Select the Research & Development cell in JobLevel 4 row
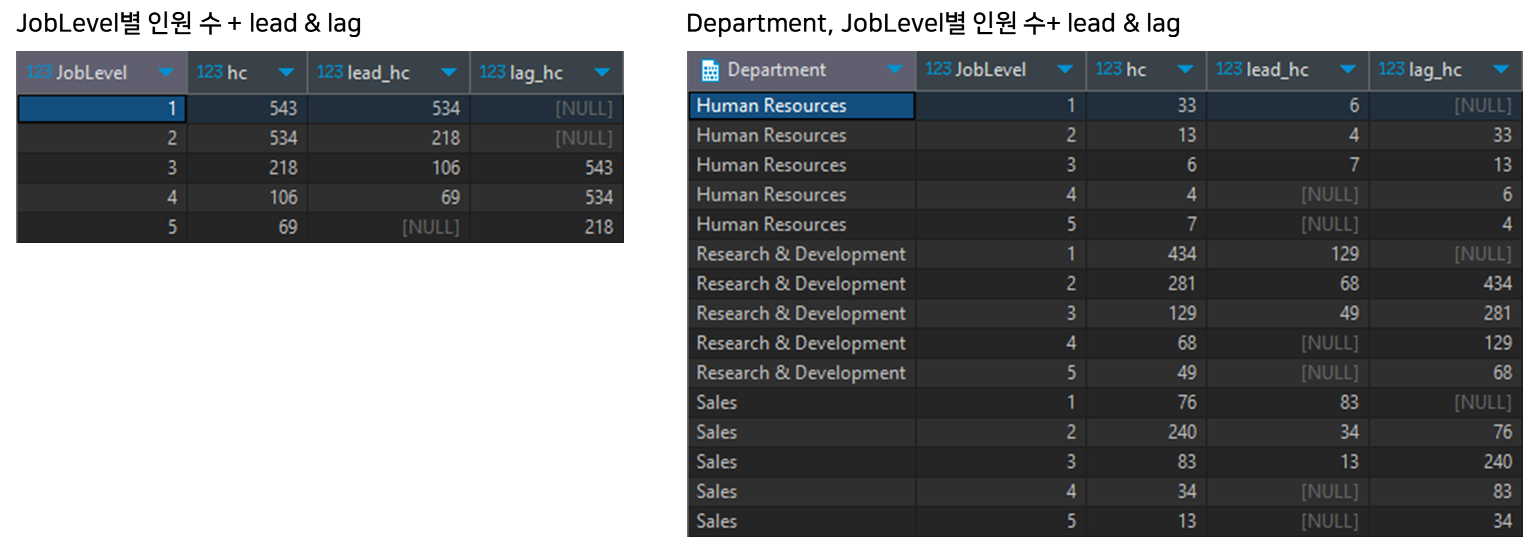Viewport: 1523px width, 537px height. pyautogui.click(x=802, y=343)
